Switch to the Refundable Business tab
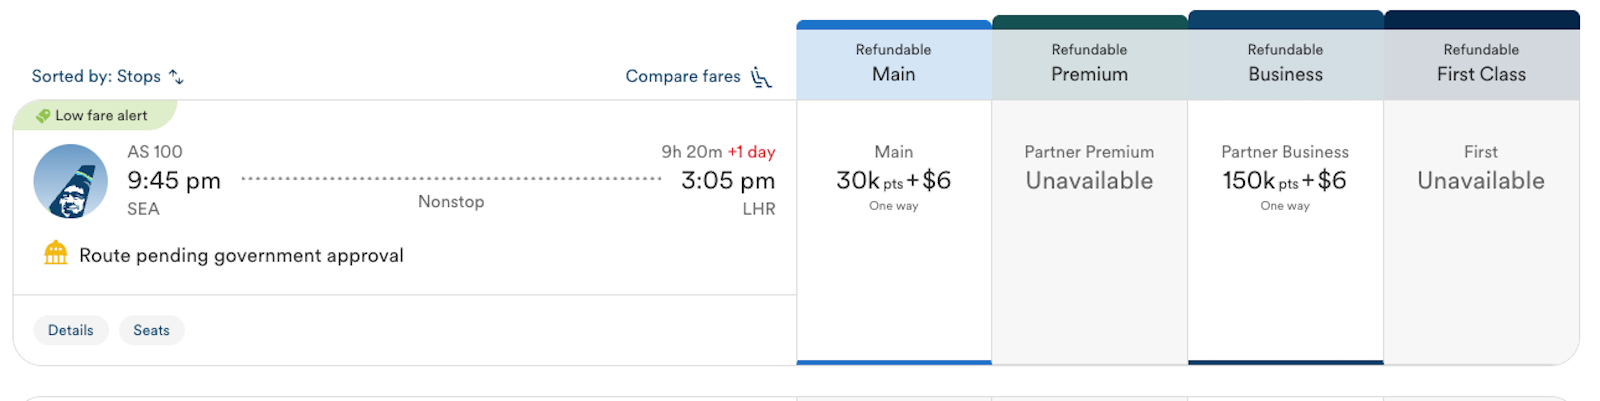The height and width of the screenshot is (401, 1600). 1285,62
